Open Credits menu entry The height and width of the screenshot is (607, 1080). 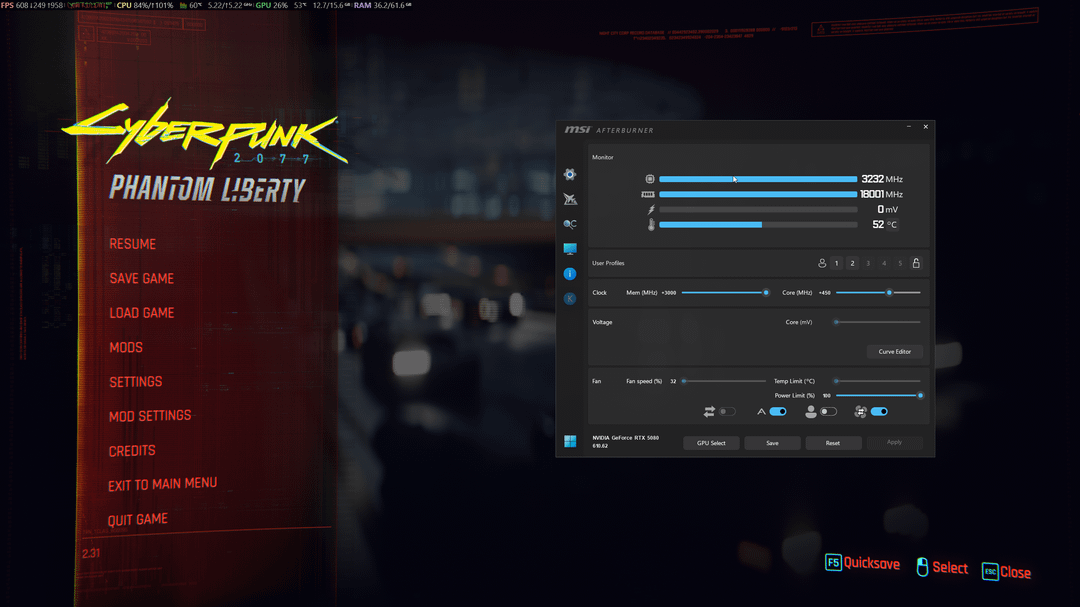coord(132,451)
